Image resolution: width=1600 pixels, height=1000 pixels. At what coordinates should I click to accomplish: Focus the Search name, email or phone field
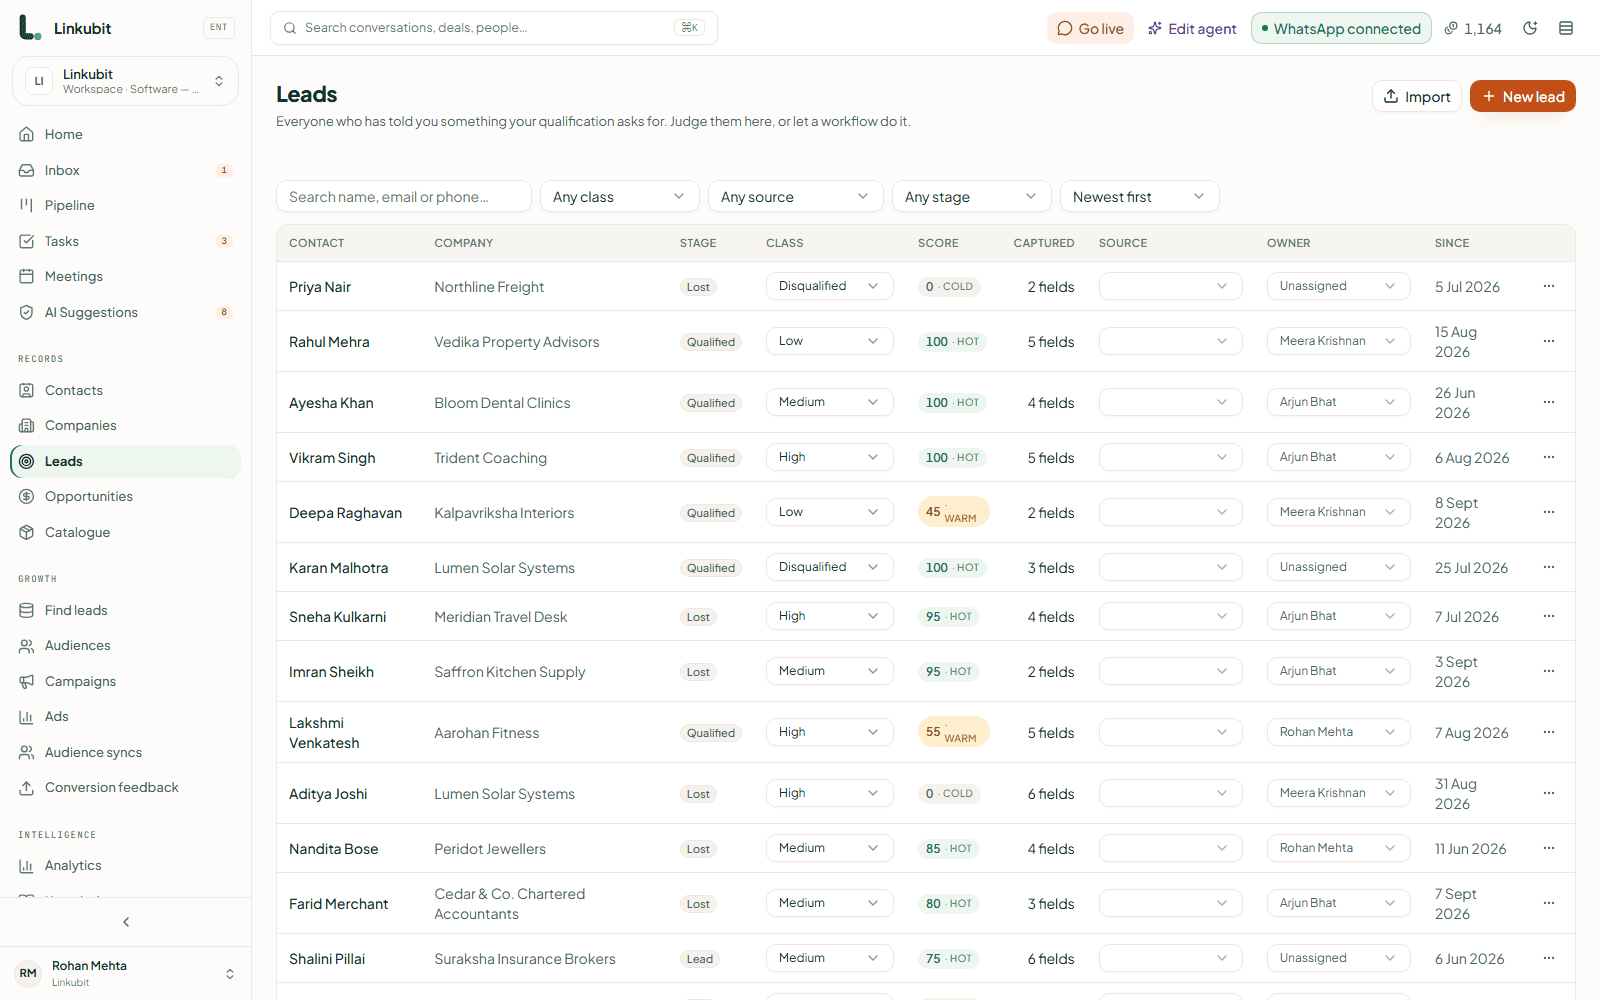[404, 197]
